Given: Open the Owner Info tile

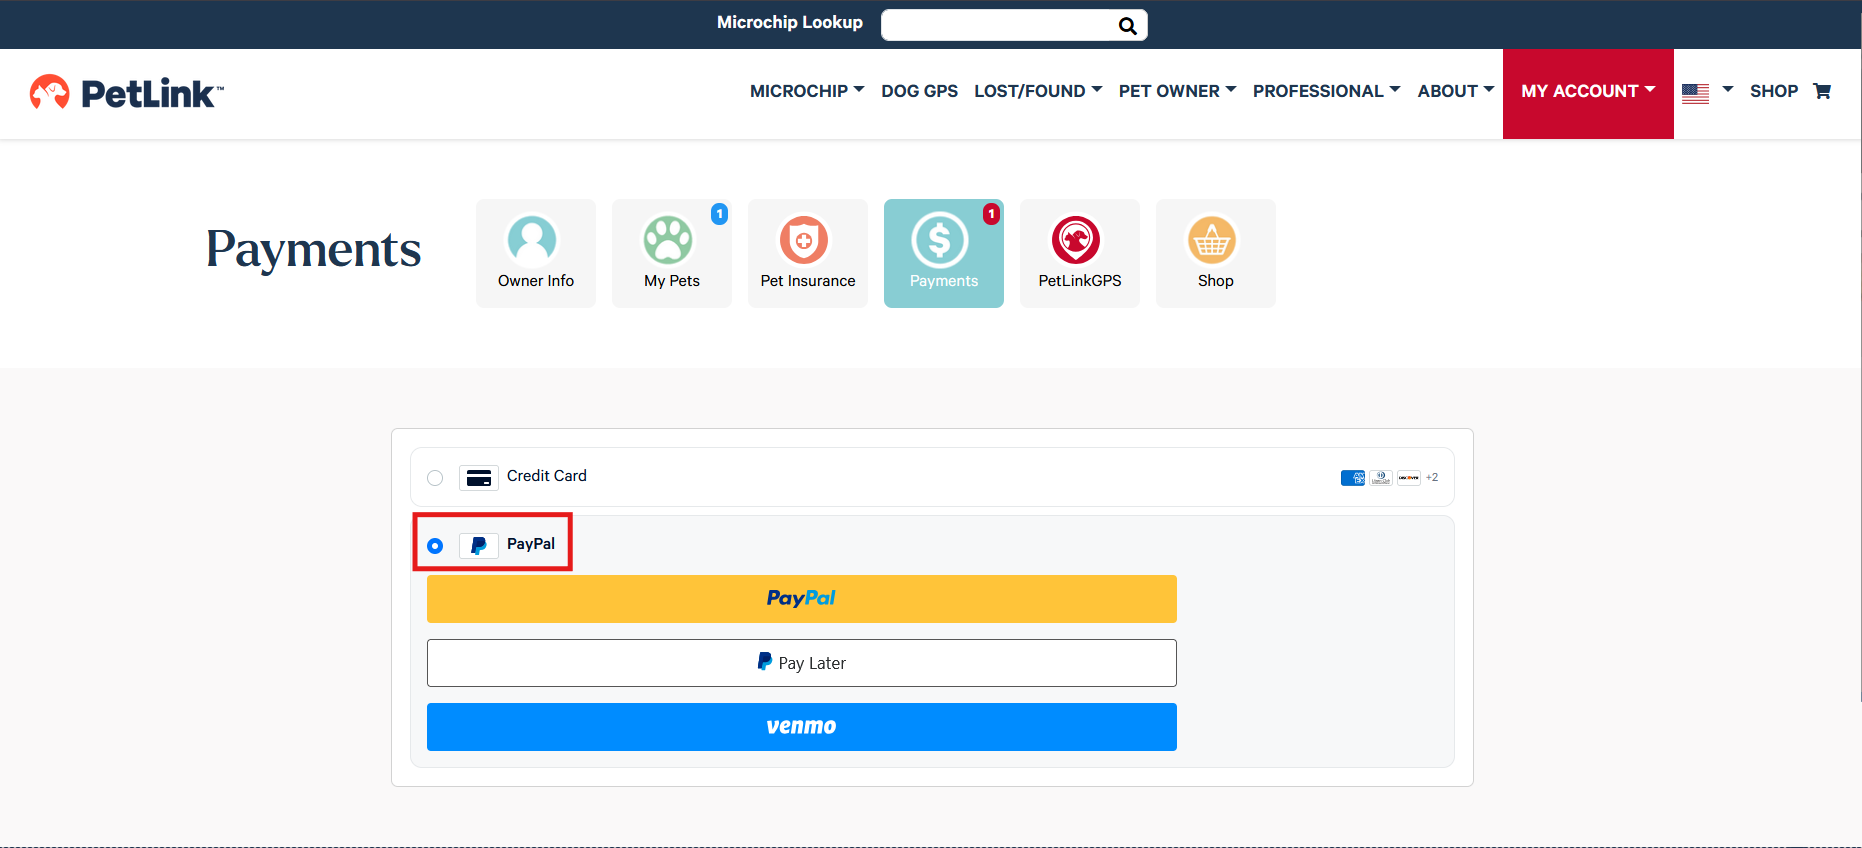Looking at the screenshot, I should point(536,253).
